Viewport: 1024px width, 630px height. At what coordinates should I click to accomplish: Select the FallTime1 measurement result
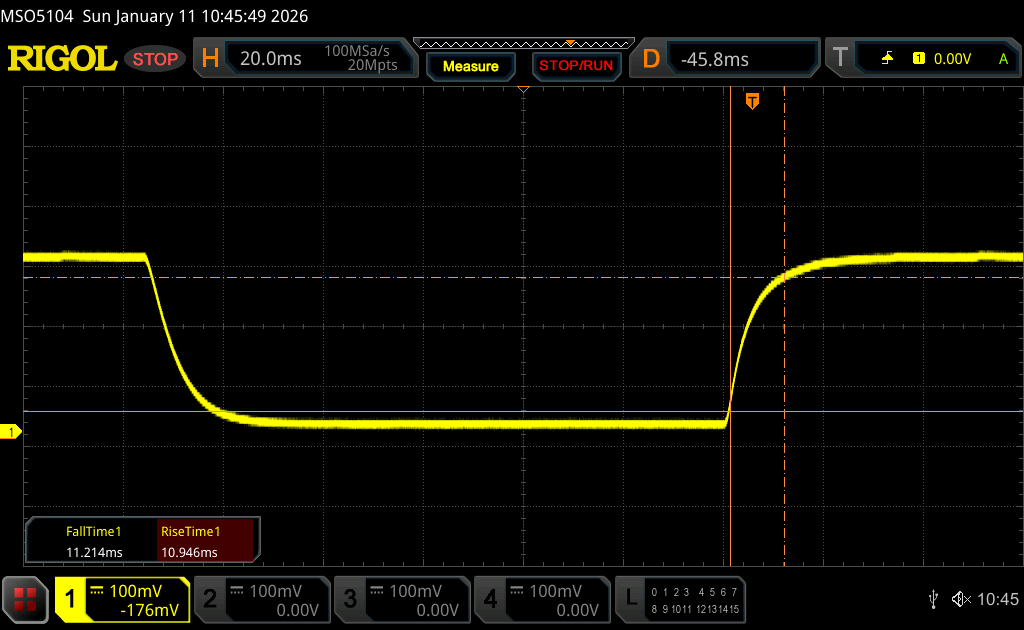93,542
